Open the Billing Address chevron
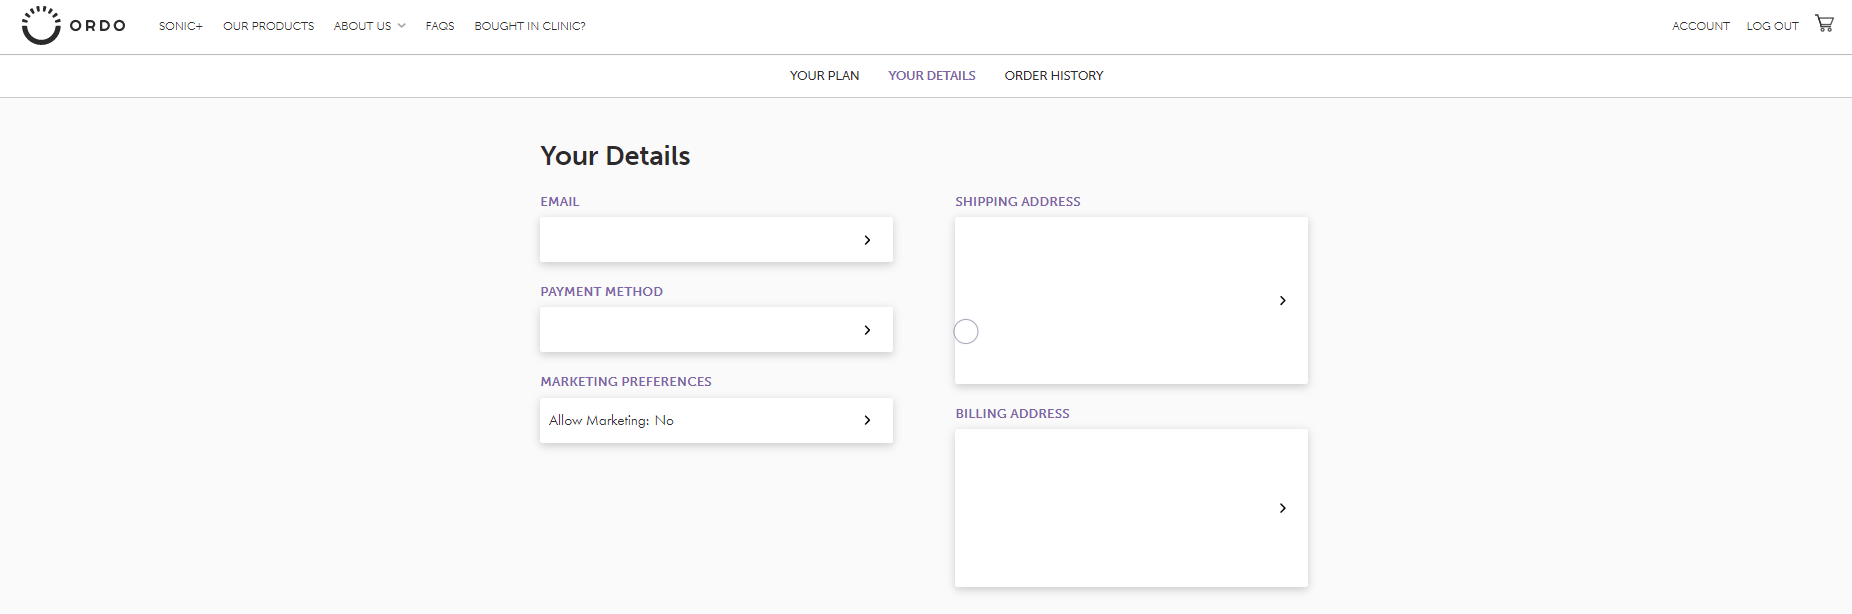The width and height of the screenshot is (1852, 614). [x=1283, y=508]
